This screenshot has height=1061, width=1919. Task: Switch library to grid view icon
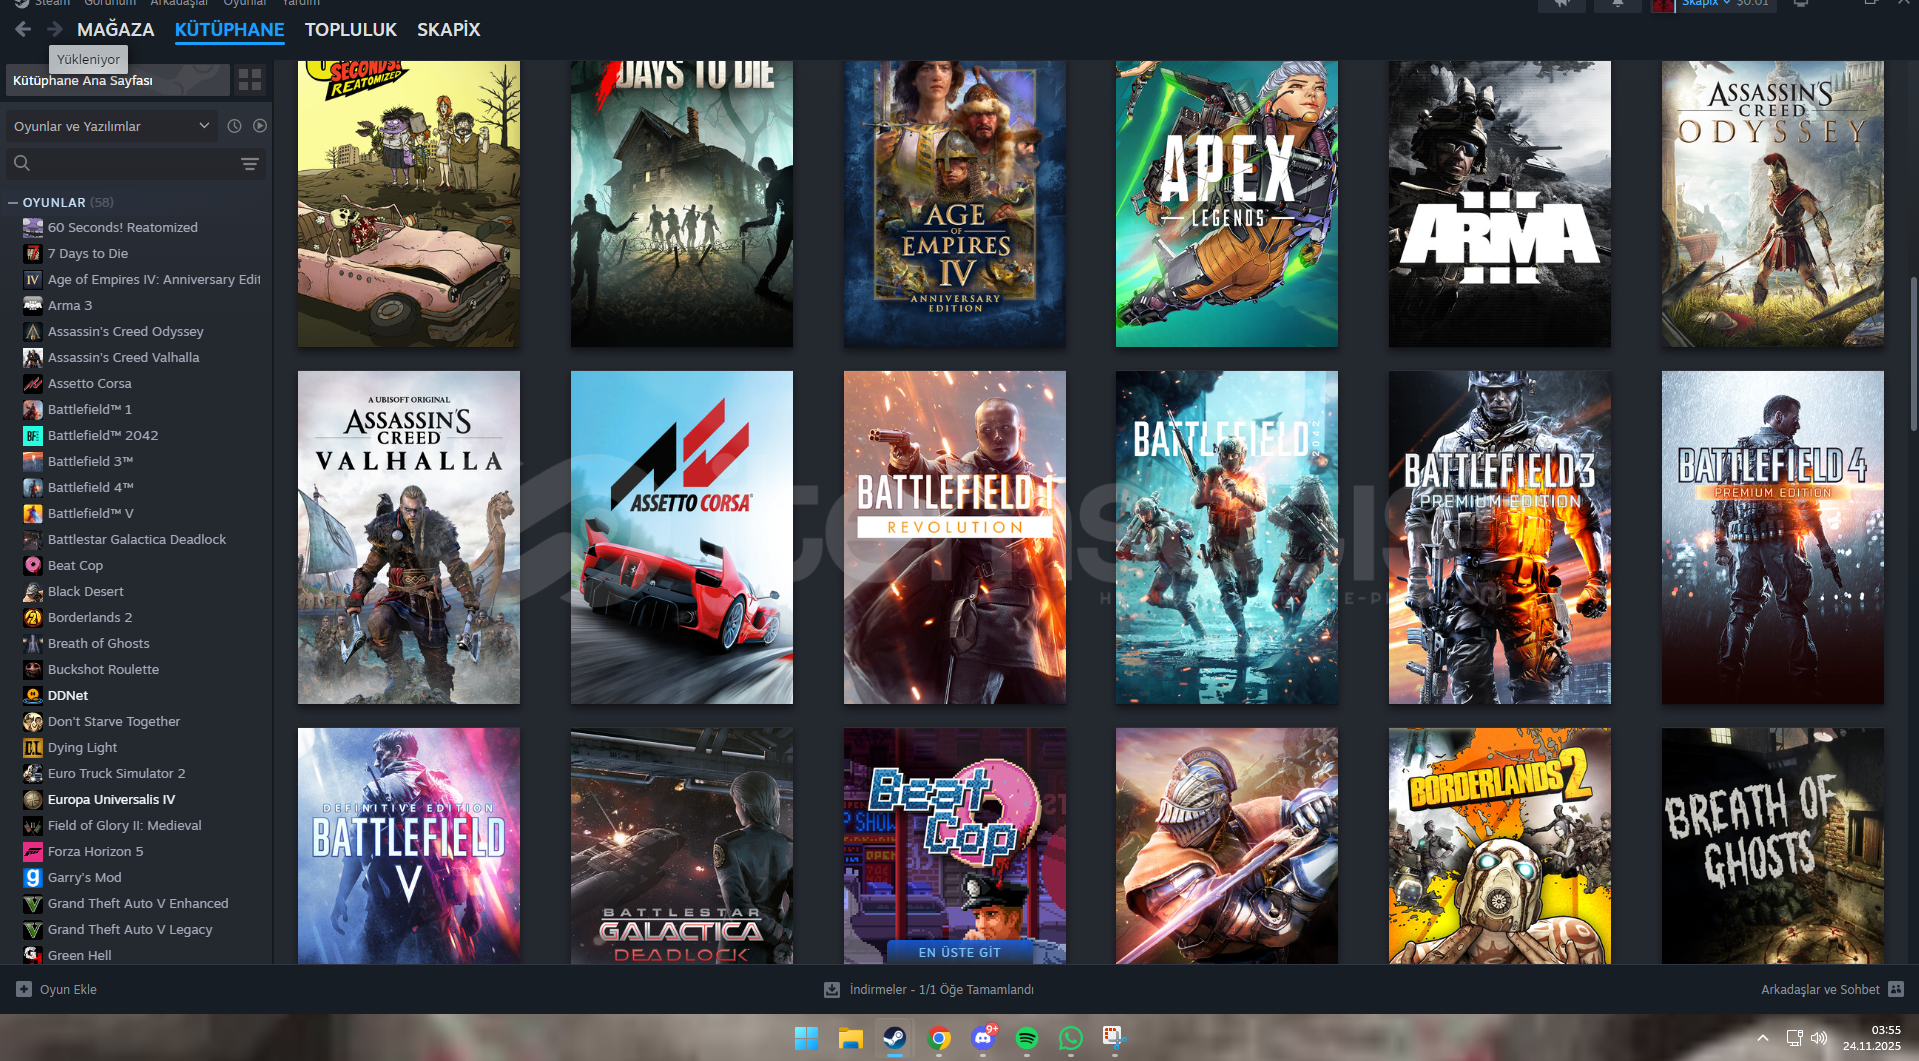(x=250, y=79)
